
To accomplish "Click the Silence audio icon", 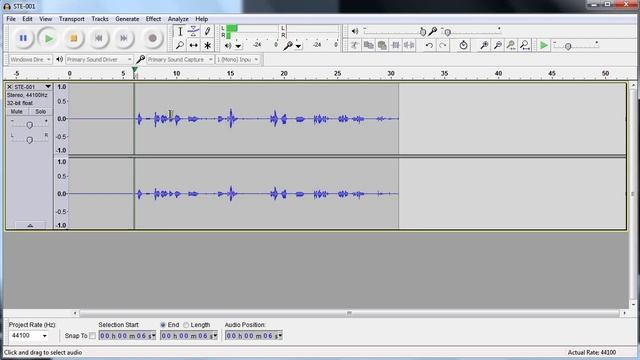I will coord(409,45).
